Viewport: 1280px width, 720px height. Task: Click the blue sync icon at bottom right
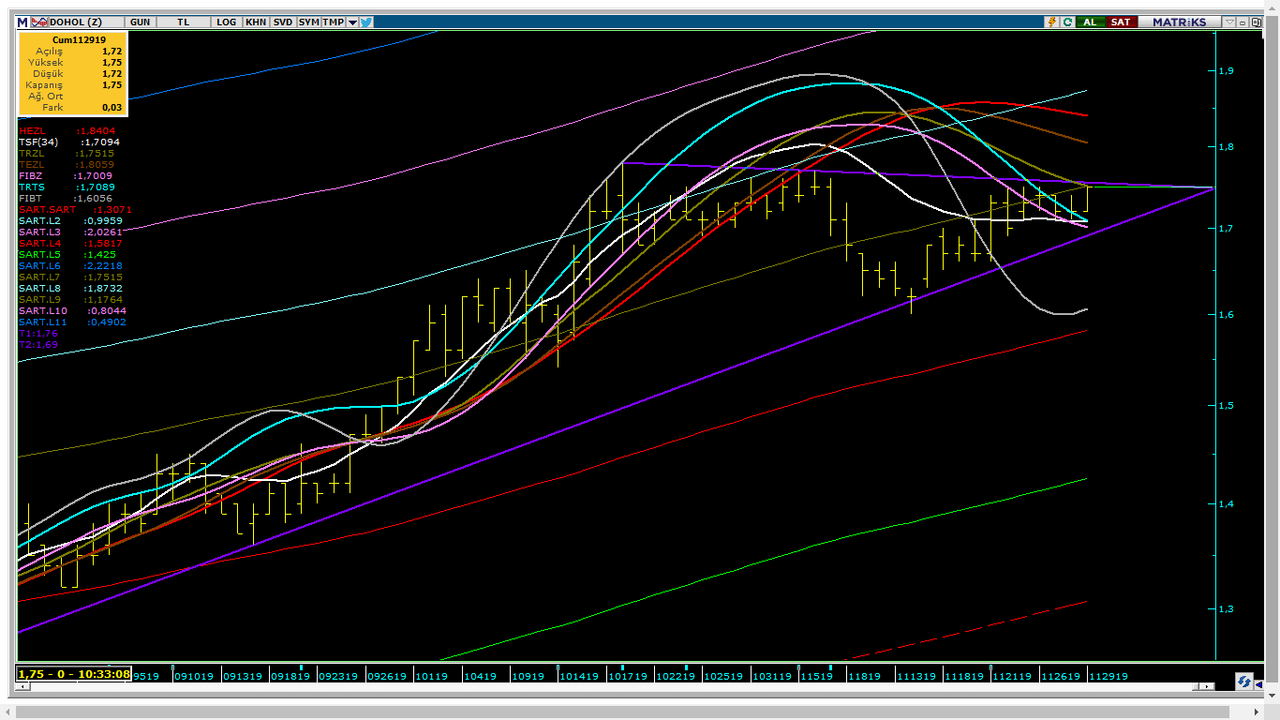click(1245, 681)
